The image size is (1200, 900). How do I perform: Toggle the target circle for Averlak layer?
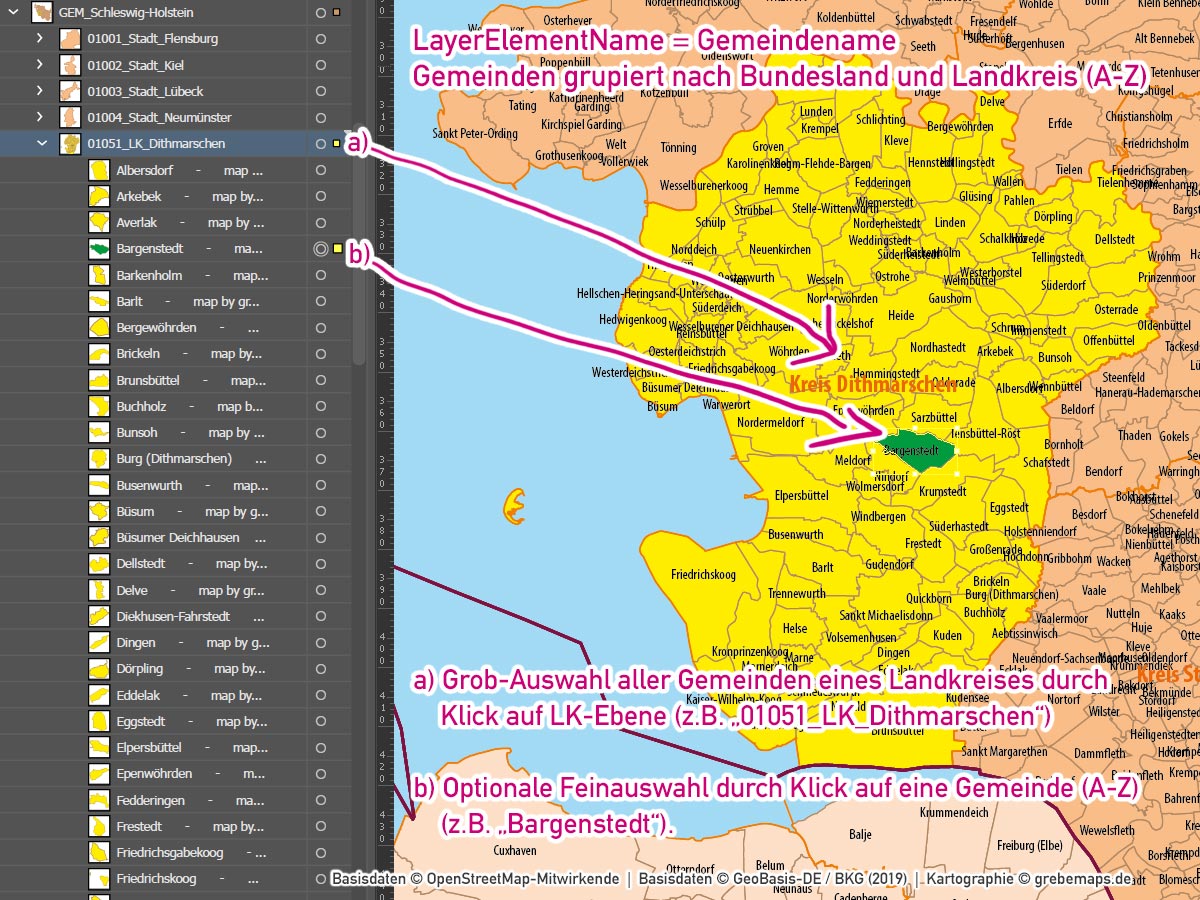(321, 223)
